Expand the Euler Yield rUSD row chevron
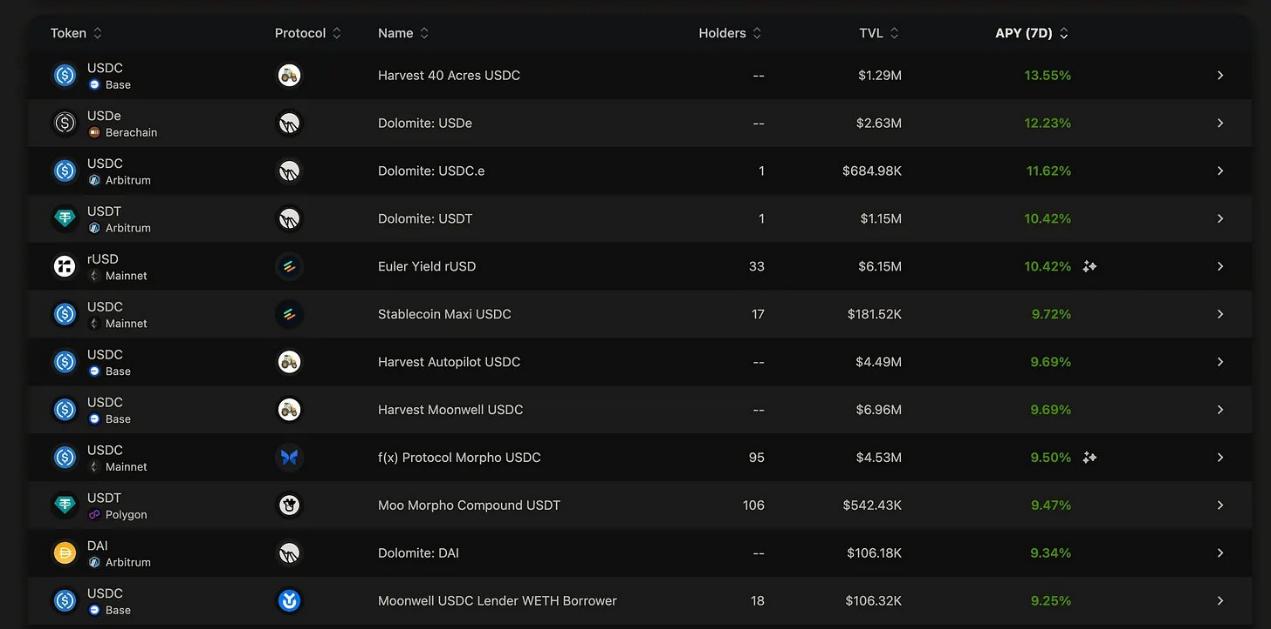This screenshot has width=1271, height=629. click(1220, 265)
